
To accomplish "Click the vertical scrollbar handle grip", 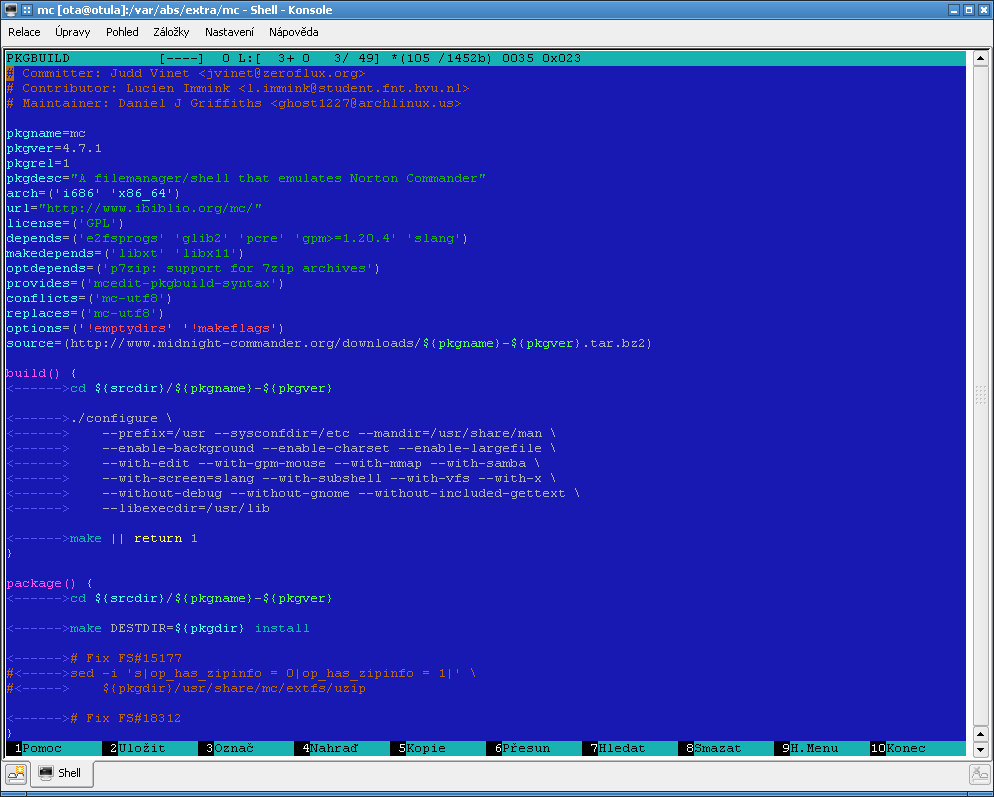I will click(981, 394).
